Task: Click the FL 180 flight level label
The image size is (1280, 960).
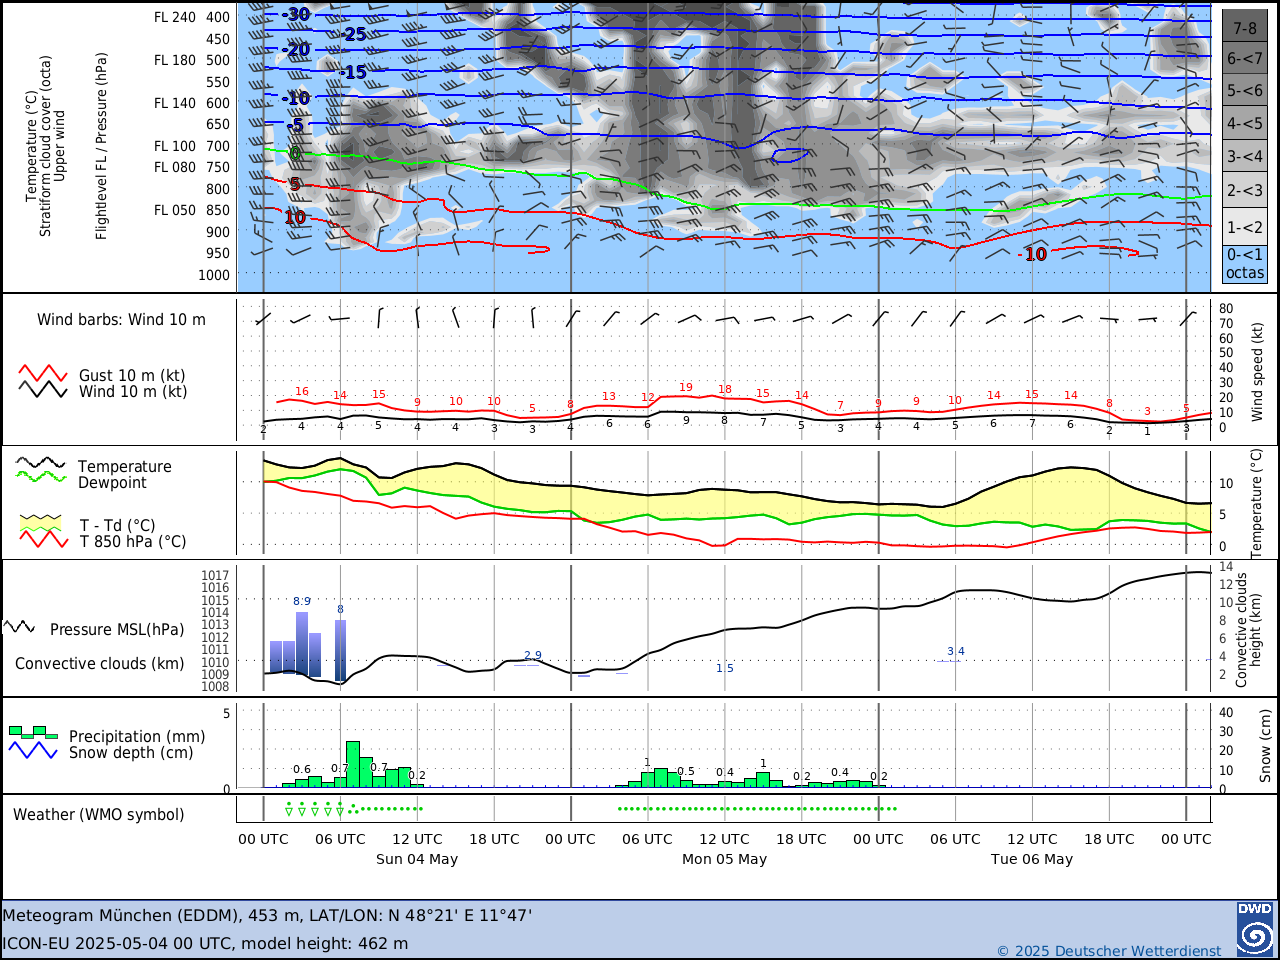Action: 175,60
